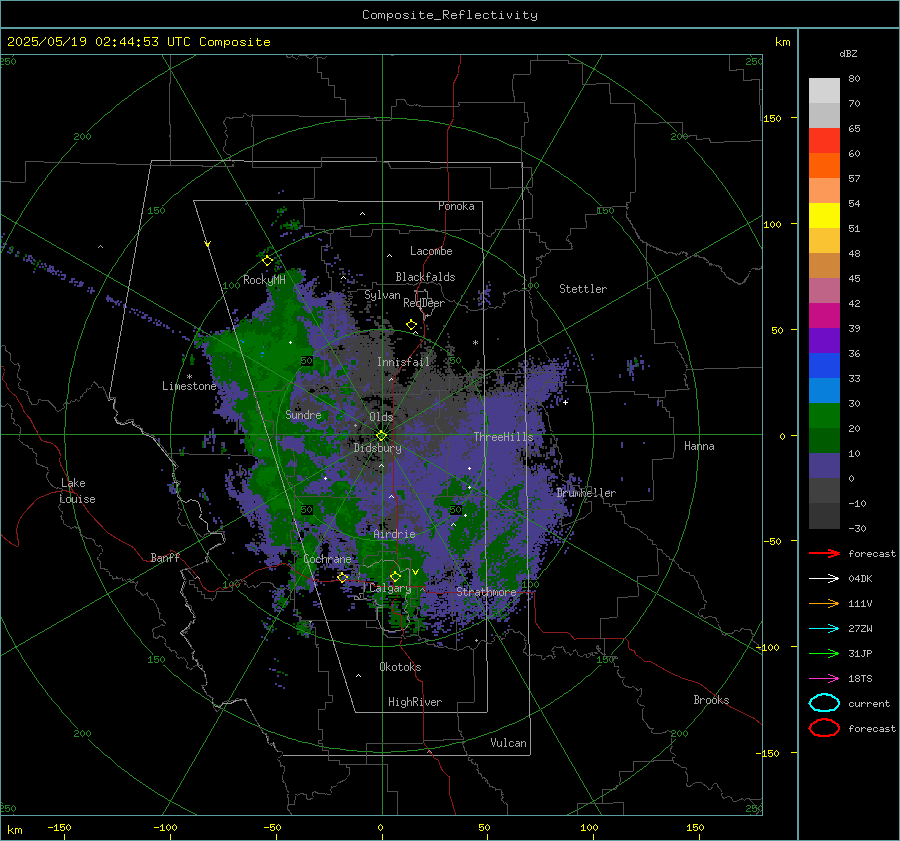Viewport: 900px width, 841px height.
Task: Click the Hanna city label
Action: click(699, 446)
